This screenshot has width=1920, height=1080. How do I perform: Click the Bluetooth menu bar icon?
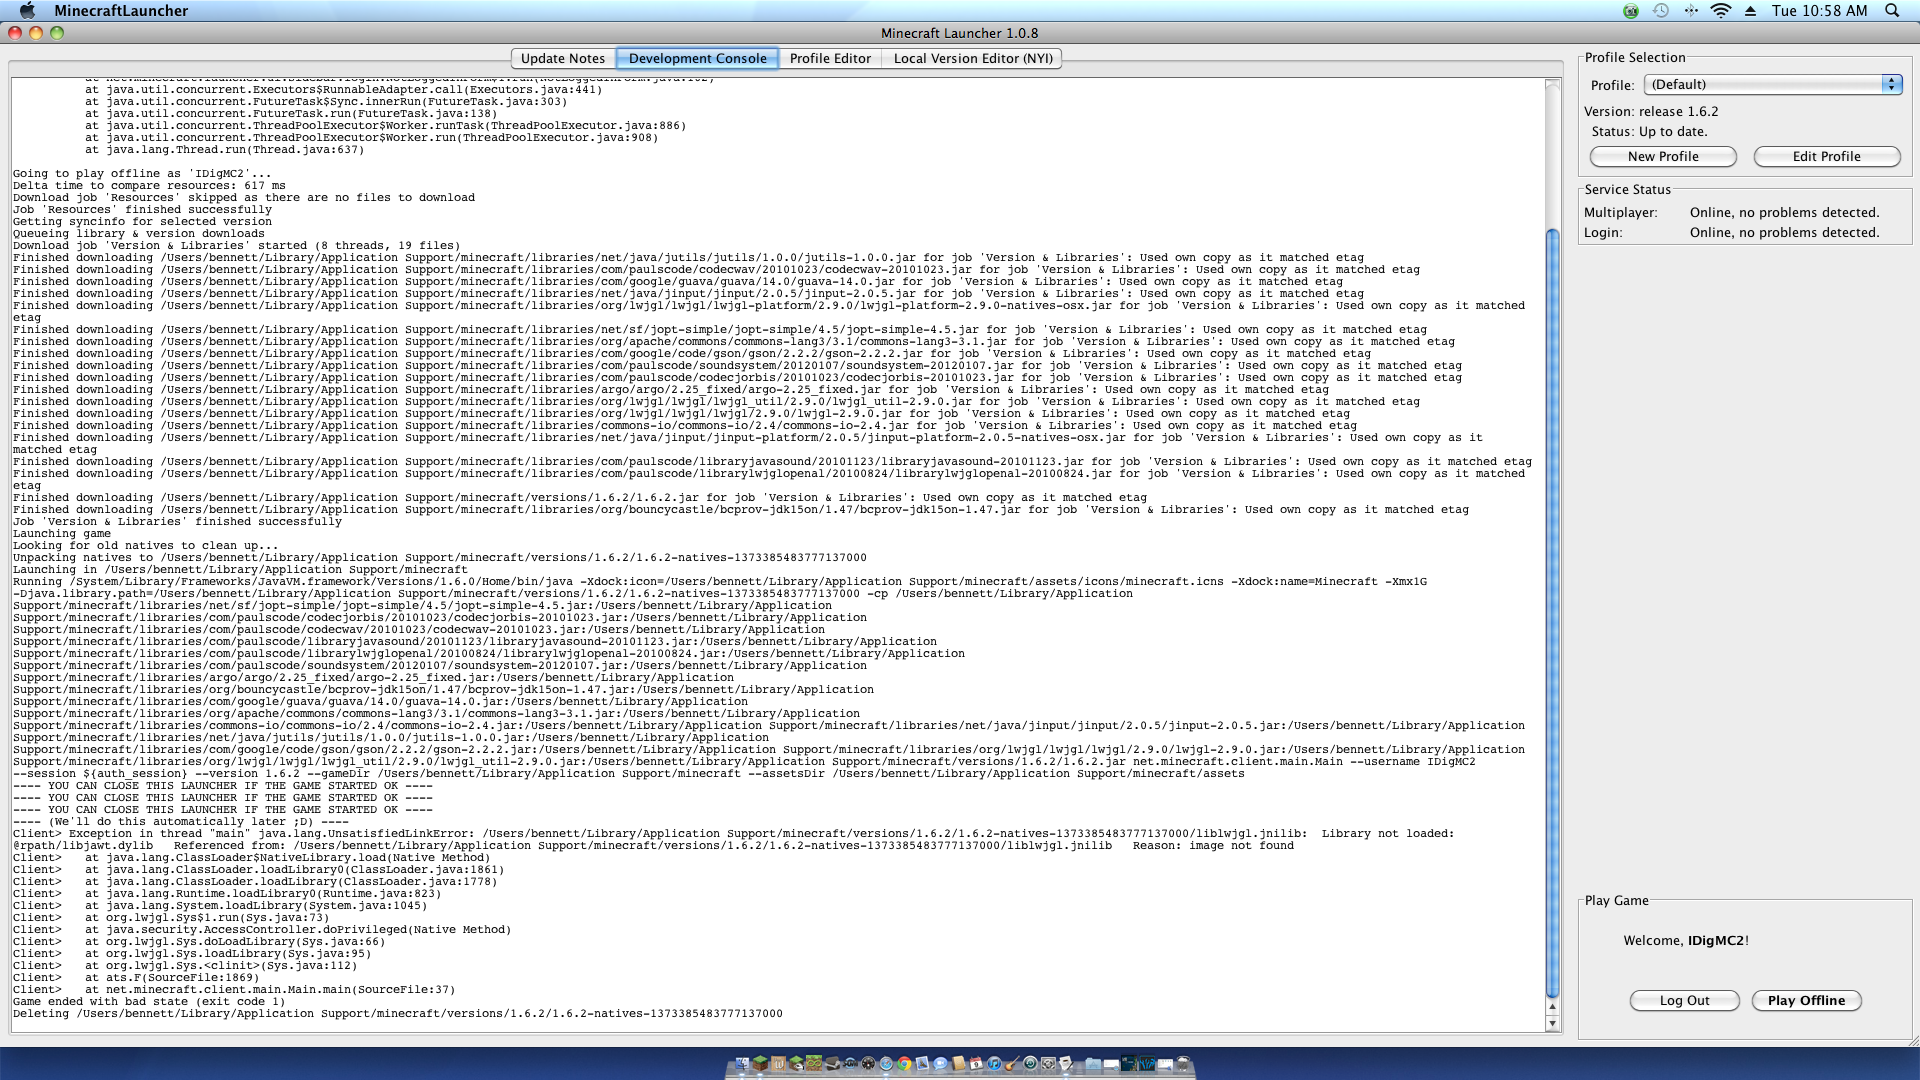1691,10
